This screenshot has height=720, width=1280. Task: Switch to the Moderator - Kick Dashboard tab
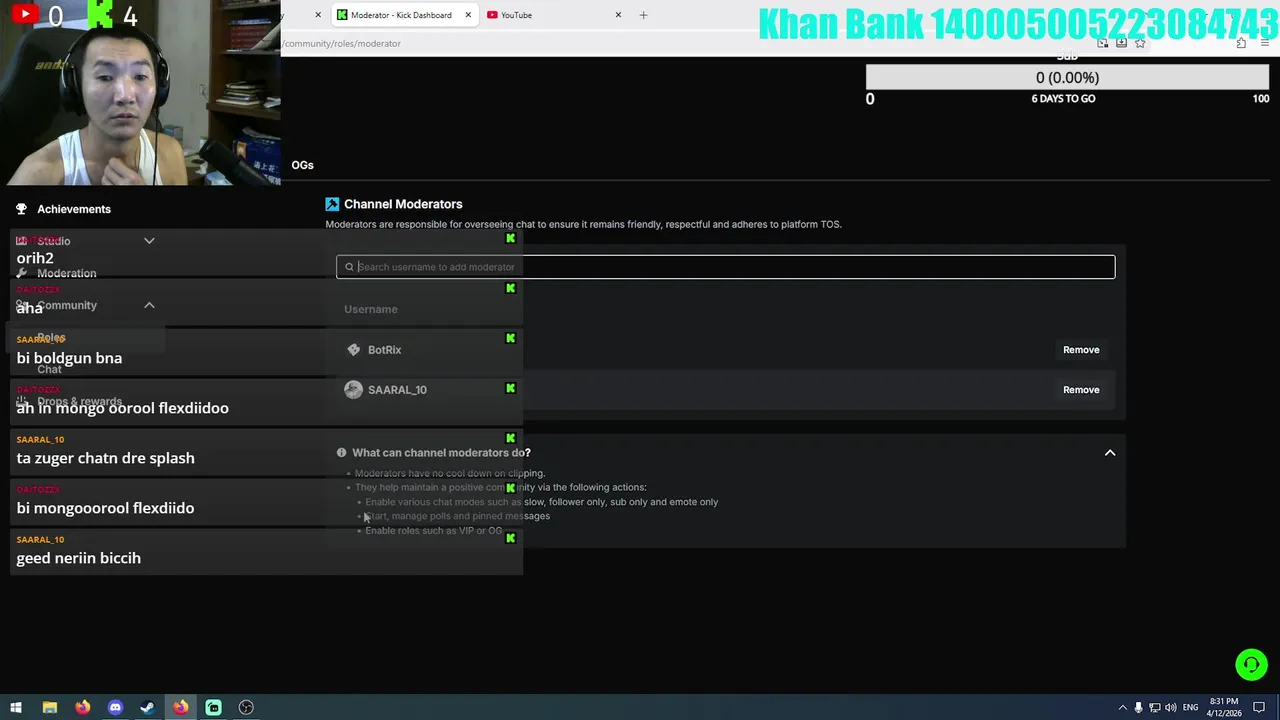403,15
